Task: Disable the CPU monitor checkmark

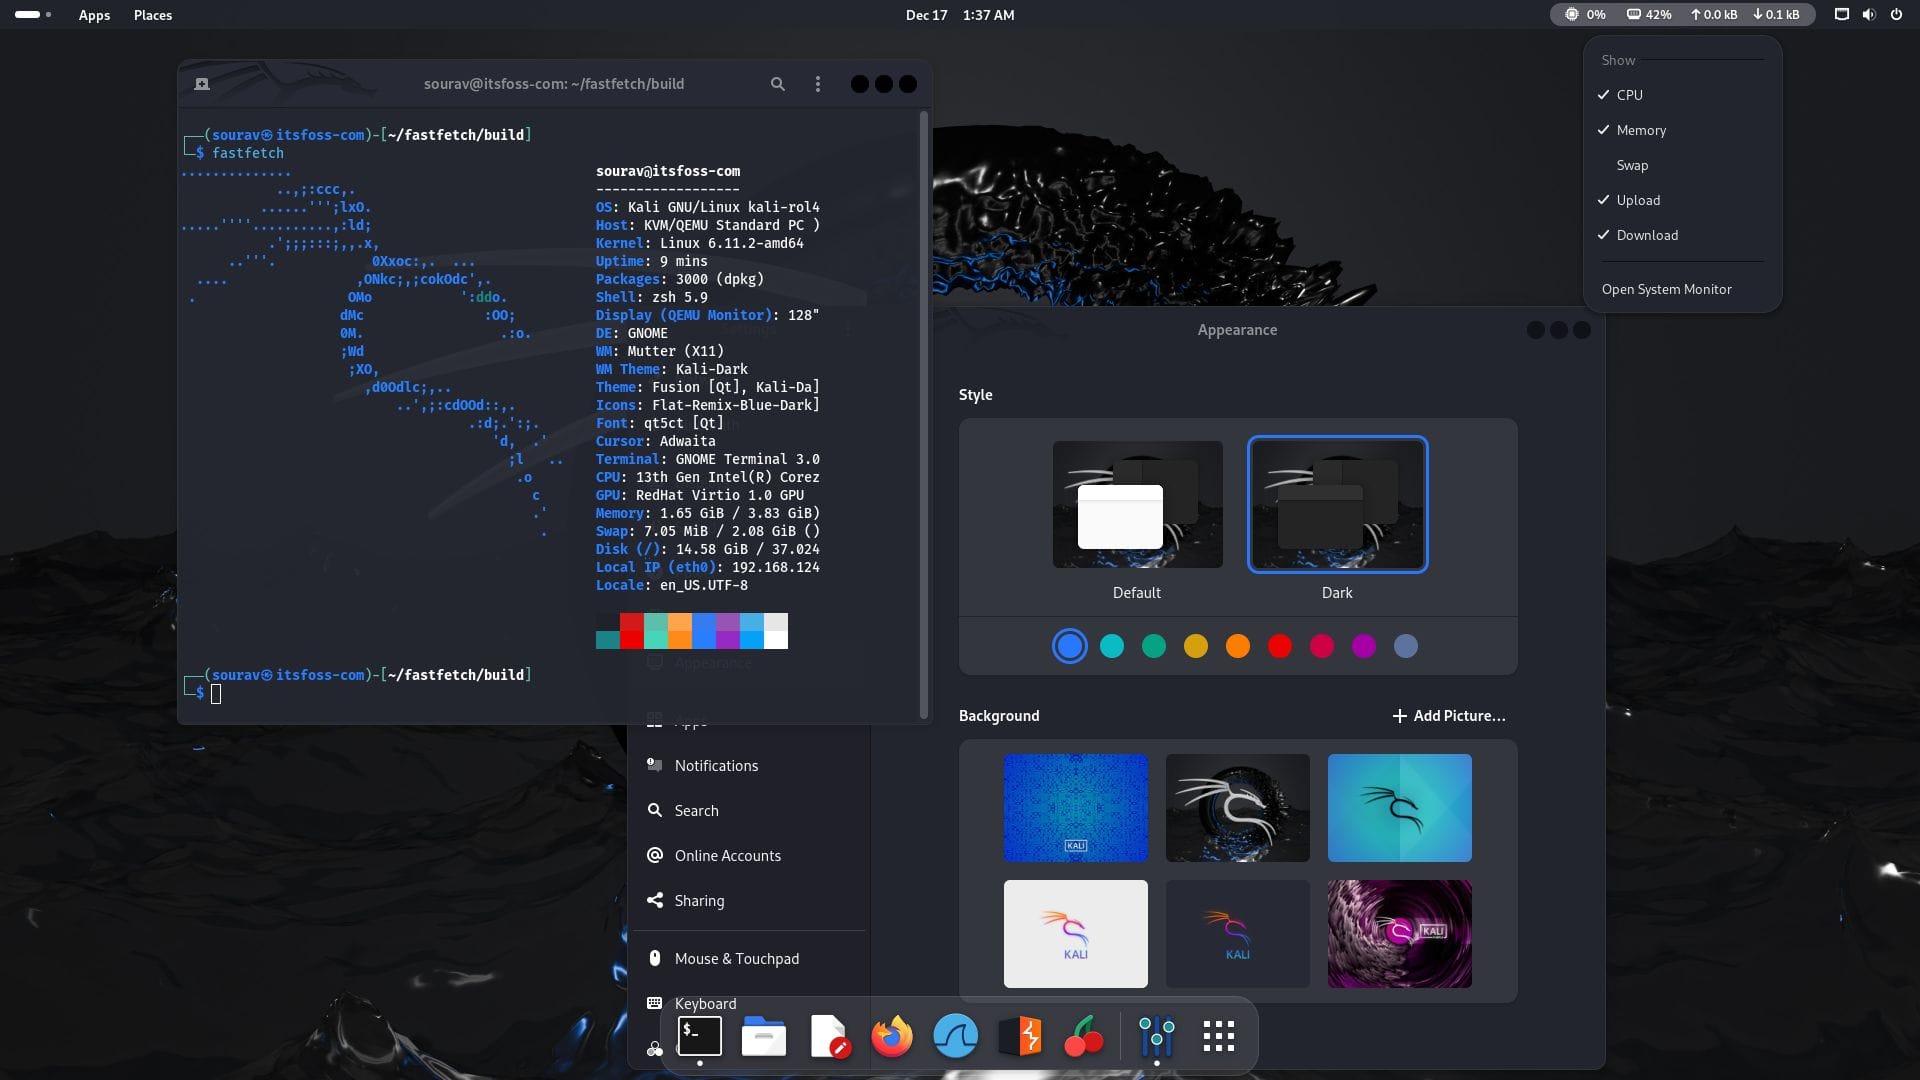Action: 1627,95
